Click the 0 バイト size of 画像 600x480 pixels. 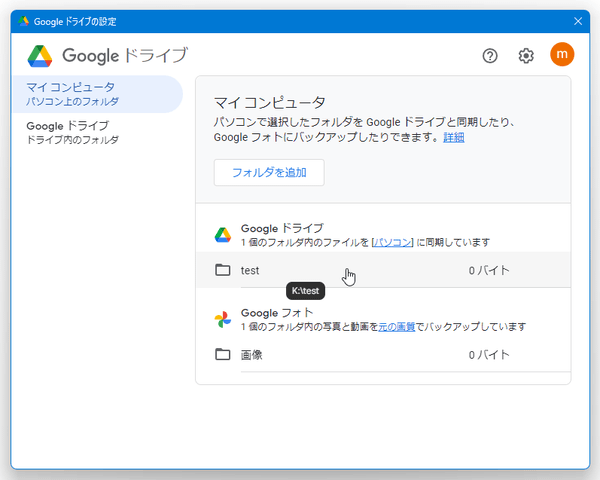pos(489,355)
